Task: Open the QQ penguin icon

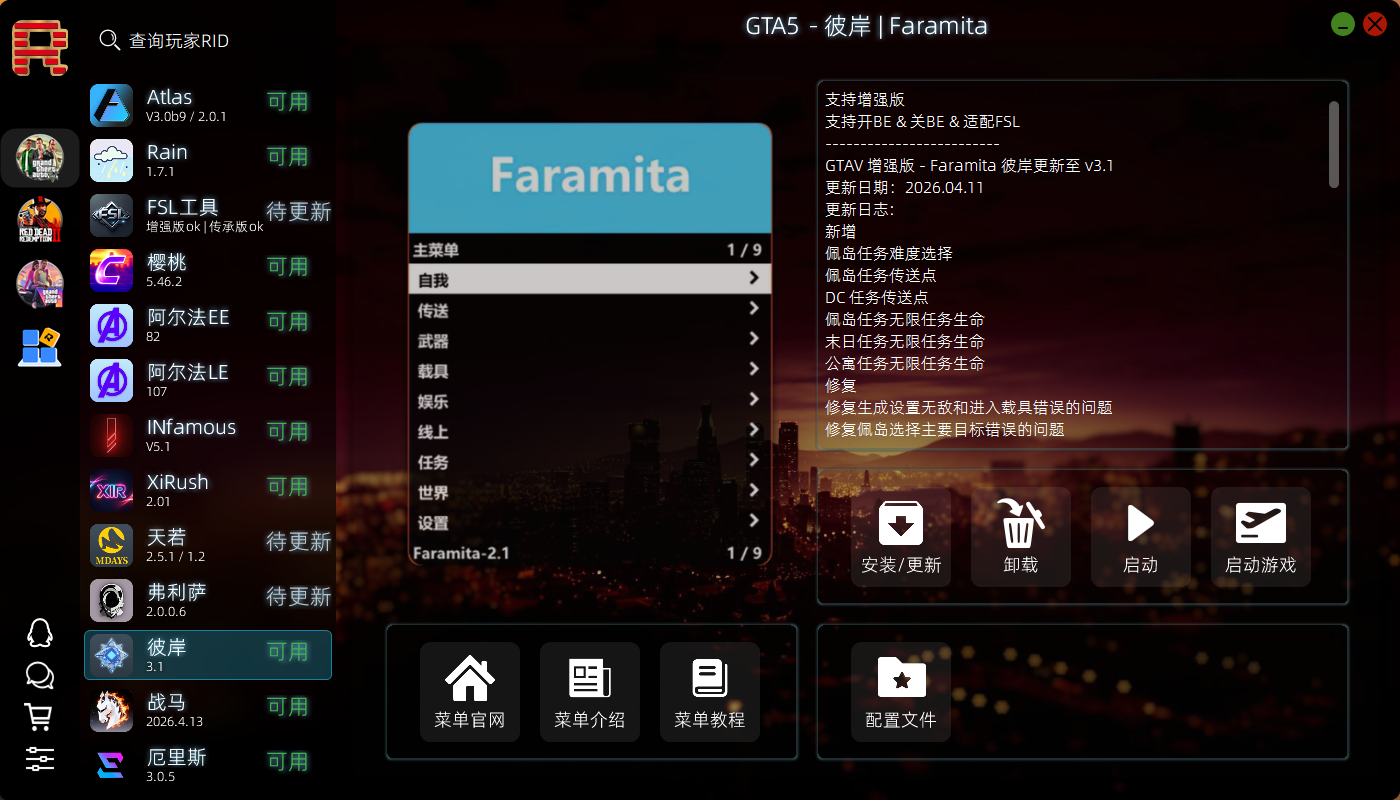Action: click(x=39, y=632)
